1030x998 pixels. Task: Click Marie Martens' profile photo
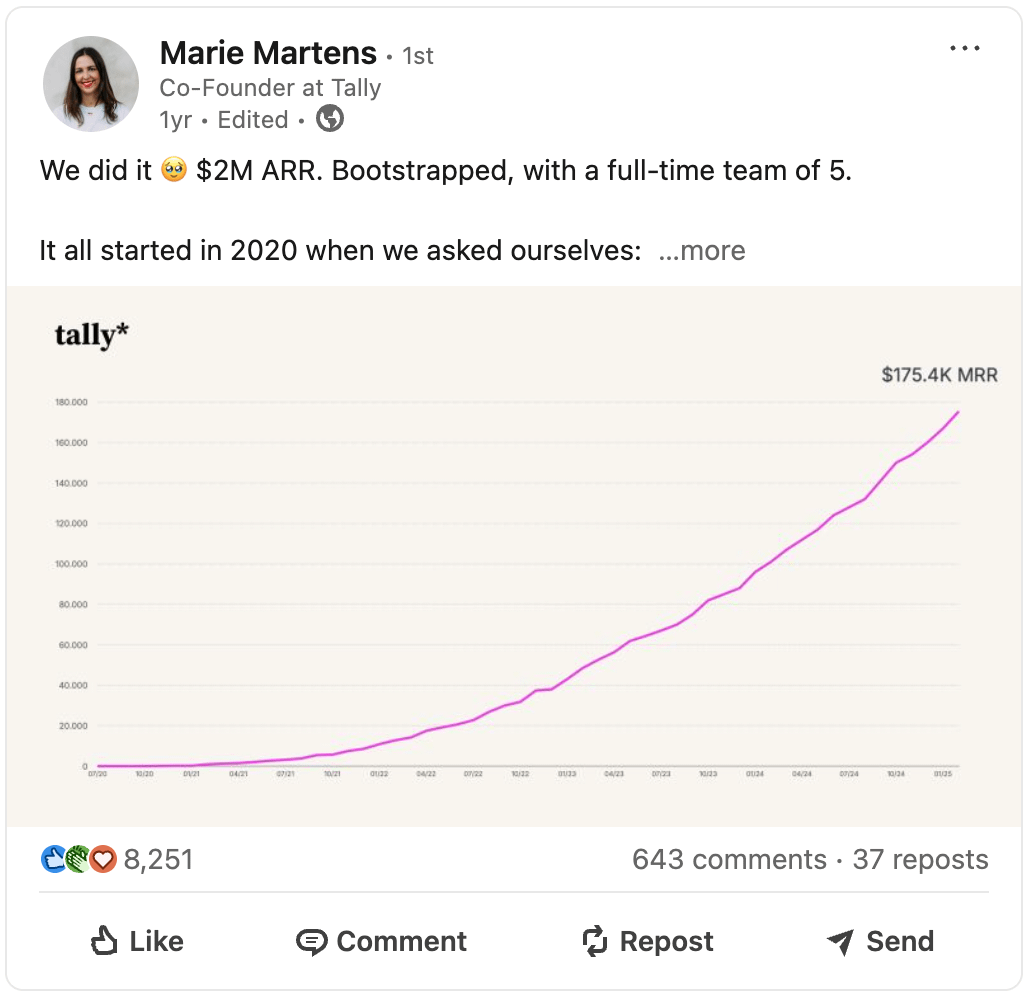[x=91, y=83]
